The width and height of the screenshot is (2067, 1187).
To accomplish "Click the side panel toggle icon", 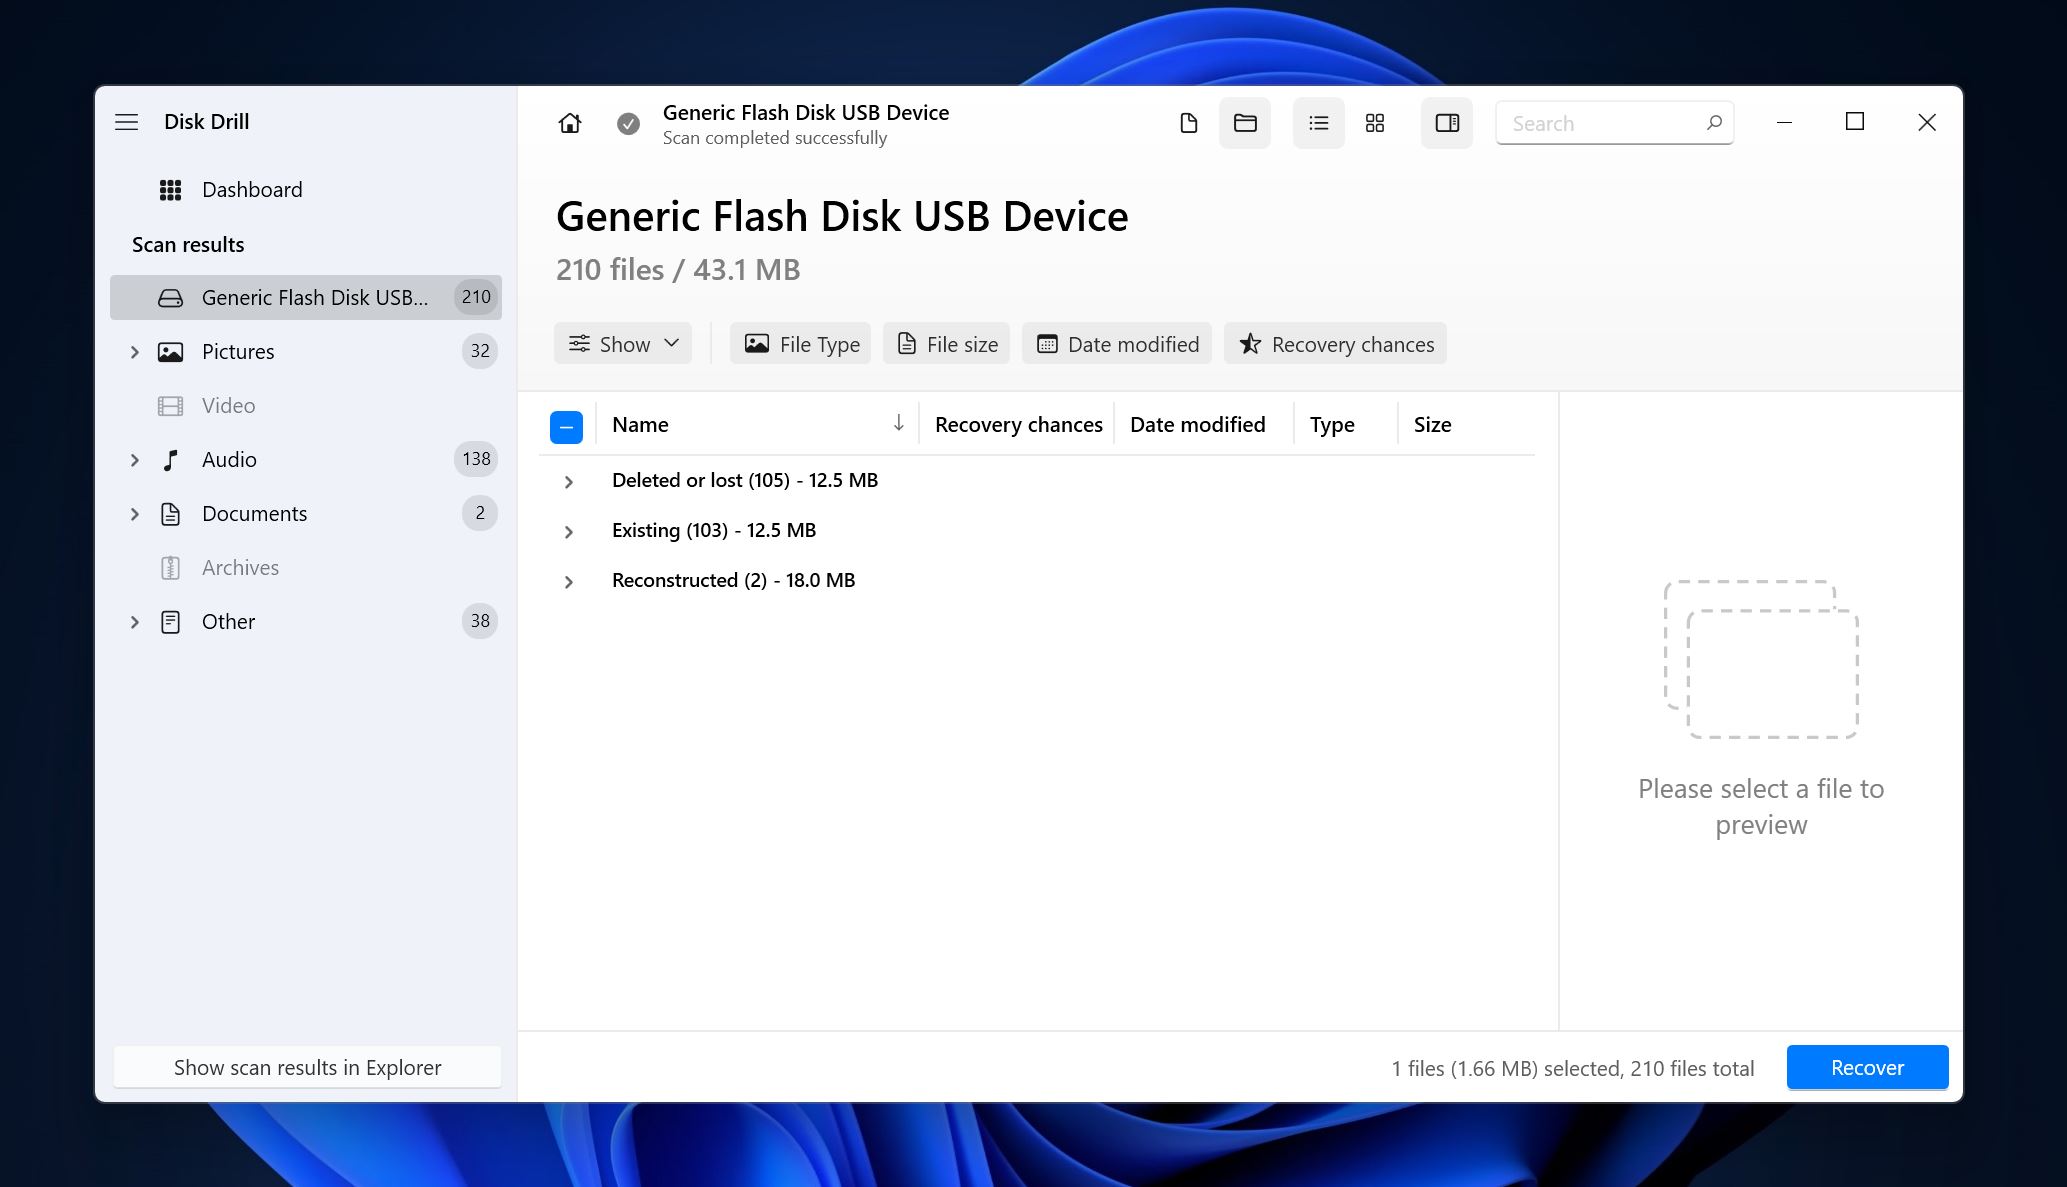I will pos(1448,122).
